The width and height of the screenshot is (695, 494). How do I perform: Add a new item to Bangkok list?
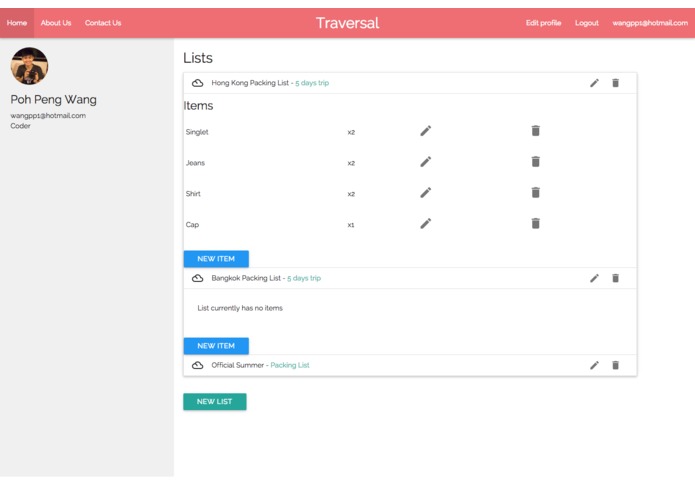pos(216,346)
